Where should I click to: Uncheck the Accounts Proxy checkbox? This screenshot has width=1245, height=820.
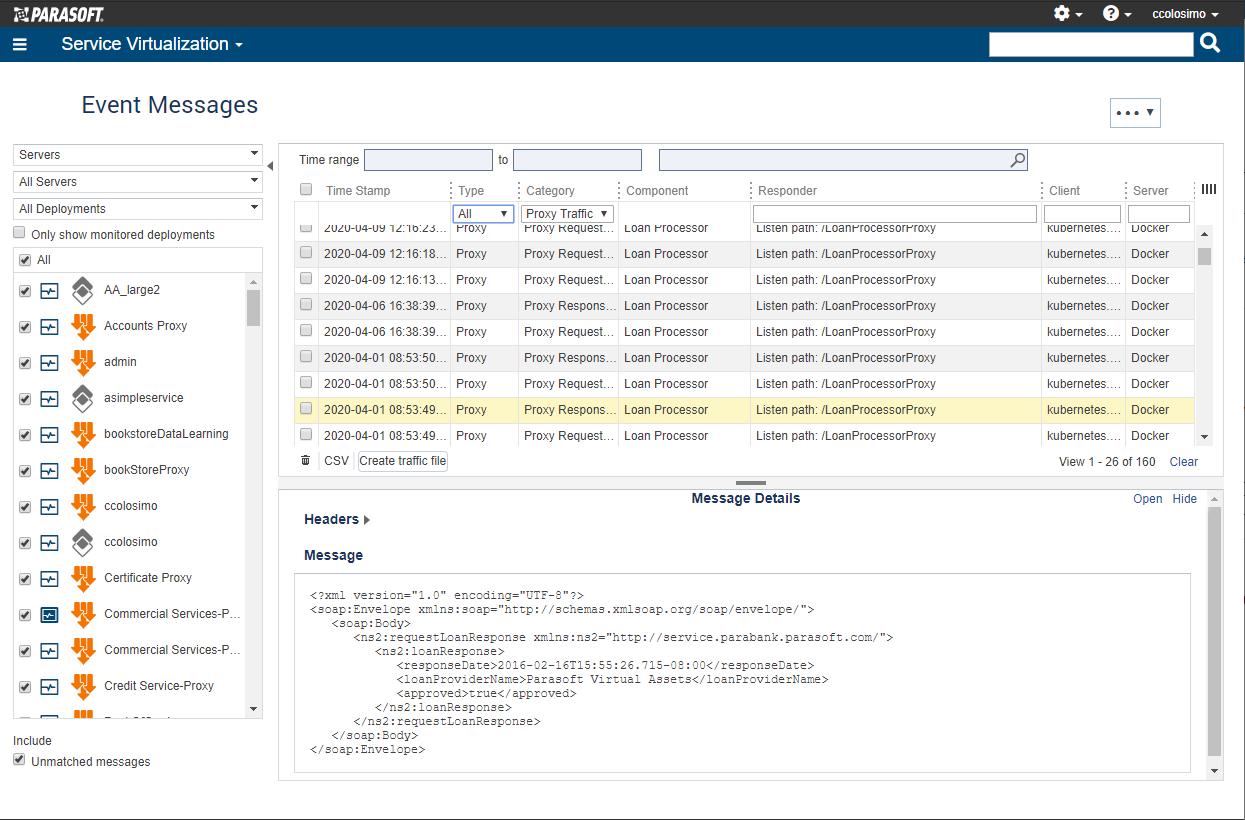[25, 327]
